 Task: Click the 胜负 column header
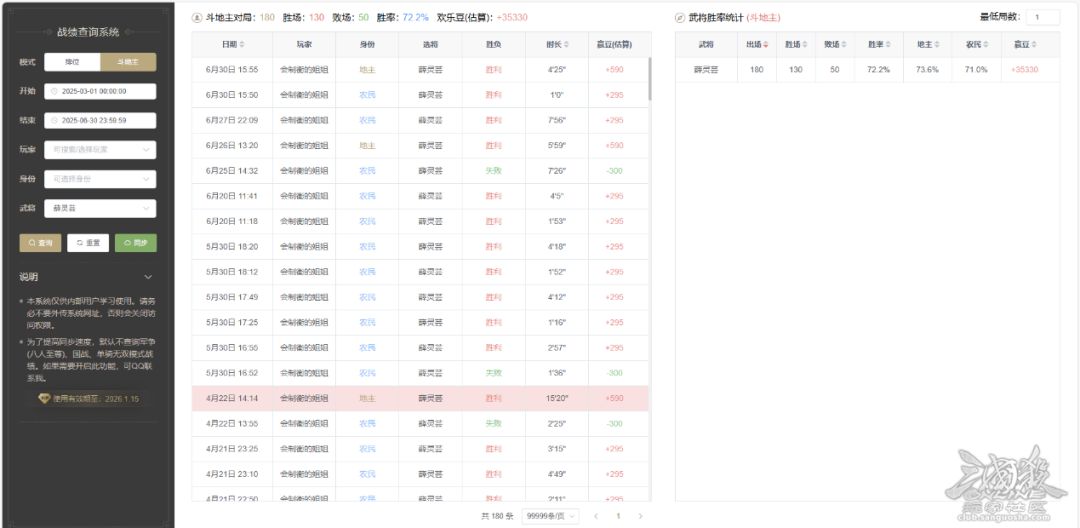(493, 45)
